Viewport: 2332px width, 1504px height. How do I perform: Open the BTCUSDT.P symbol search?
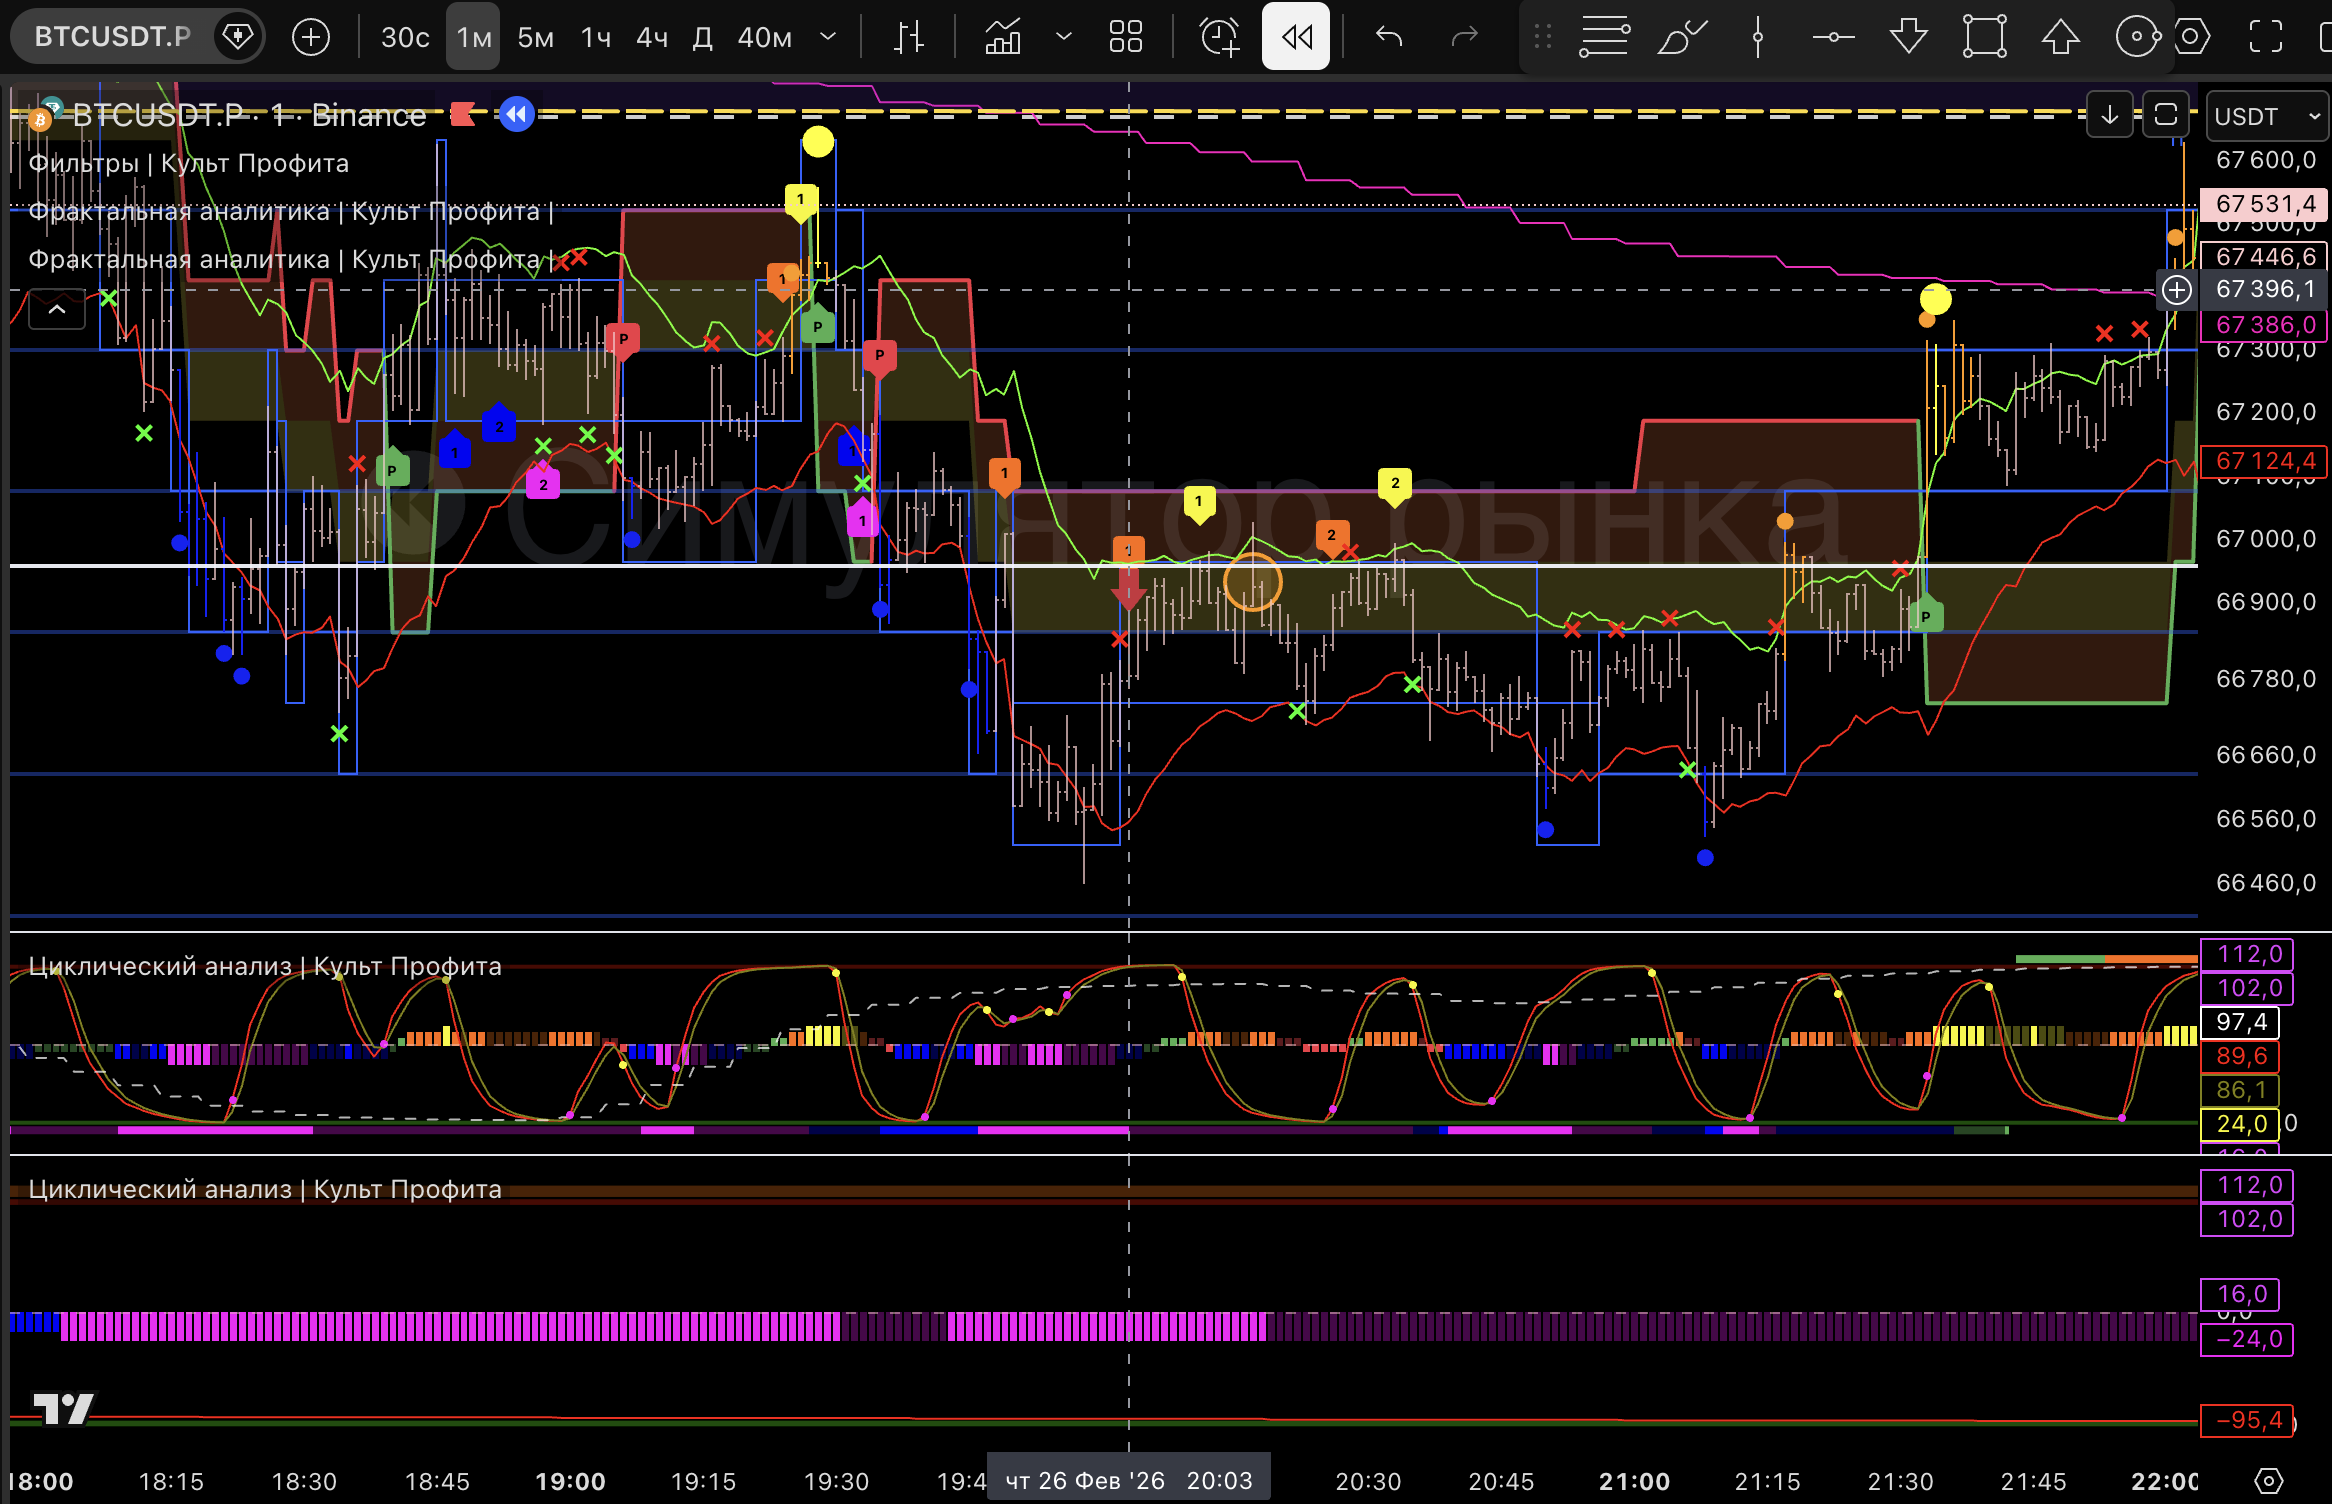point(112,37)
